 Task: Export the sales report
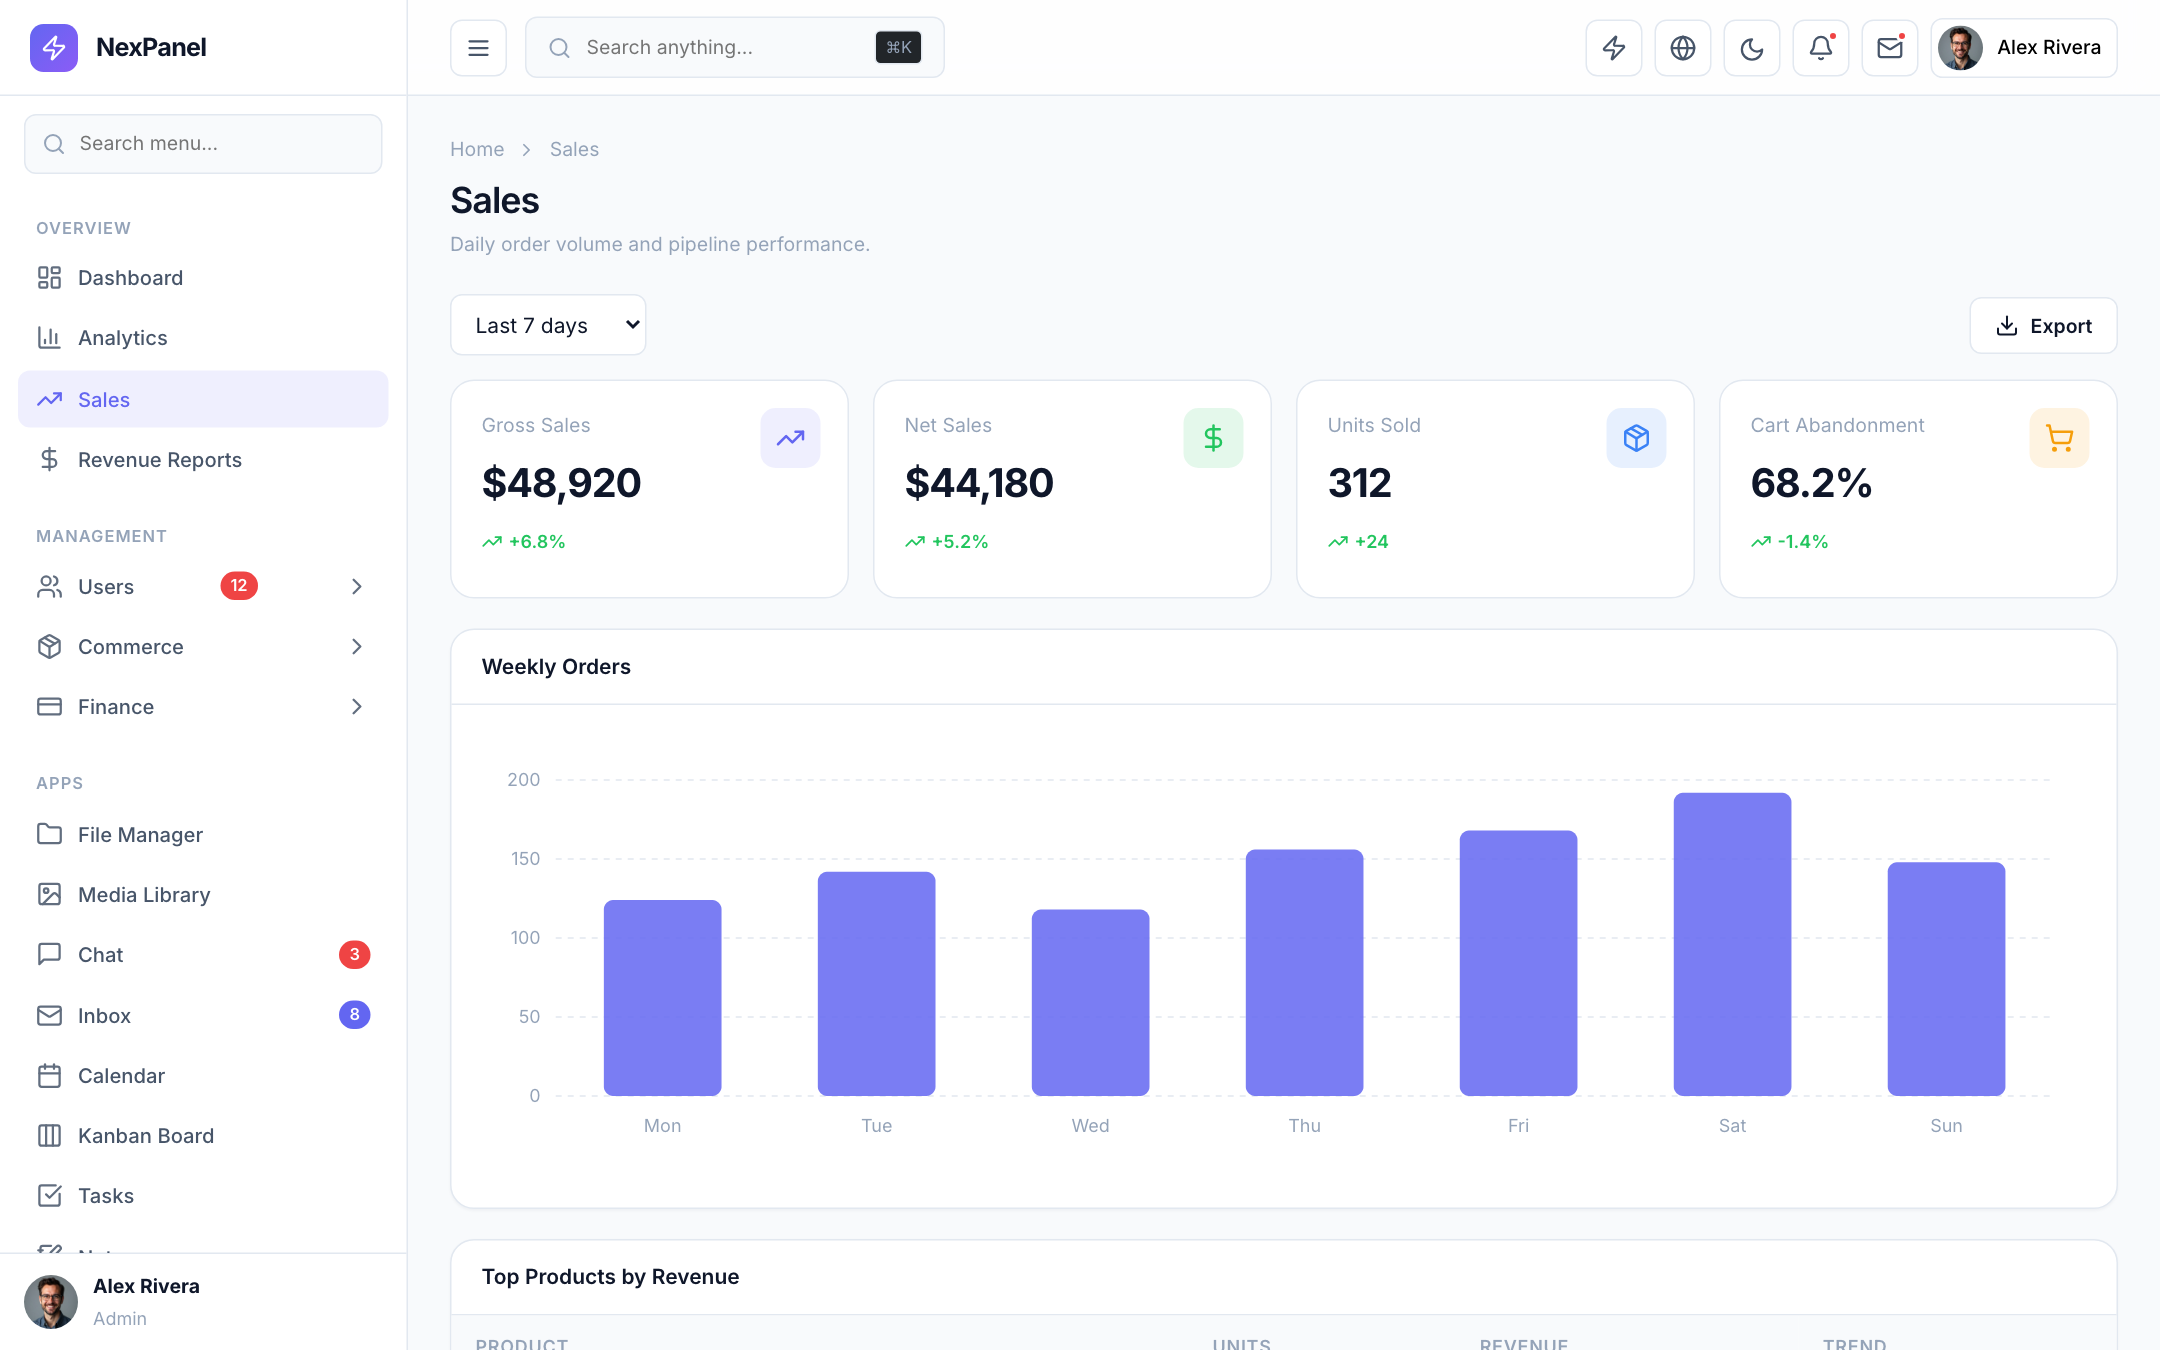pos(2043,325)
